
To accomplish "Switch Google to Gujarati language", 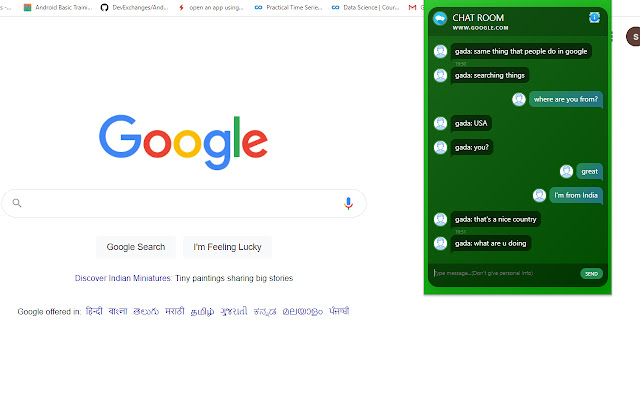I will coord(234,311).
